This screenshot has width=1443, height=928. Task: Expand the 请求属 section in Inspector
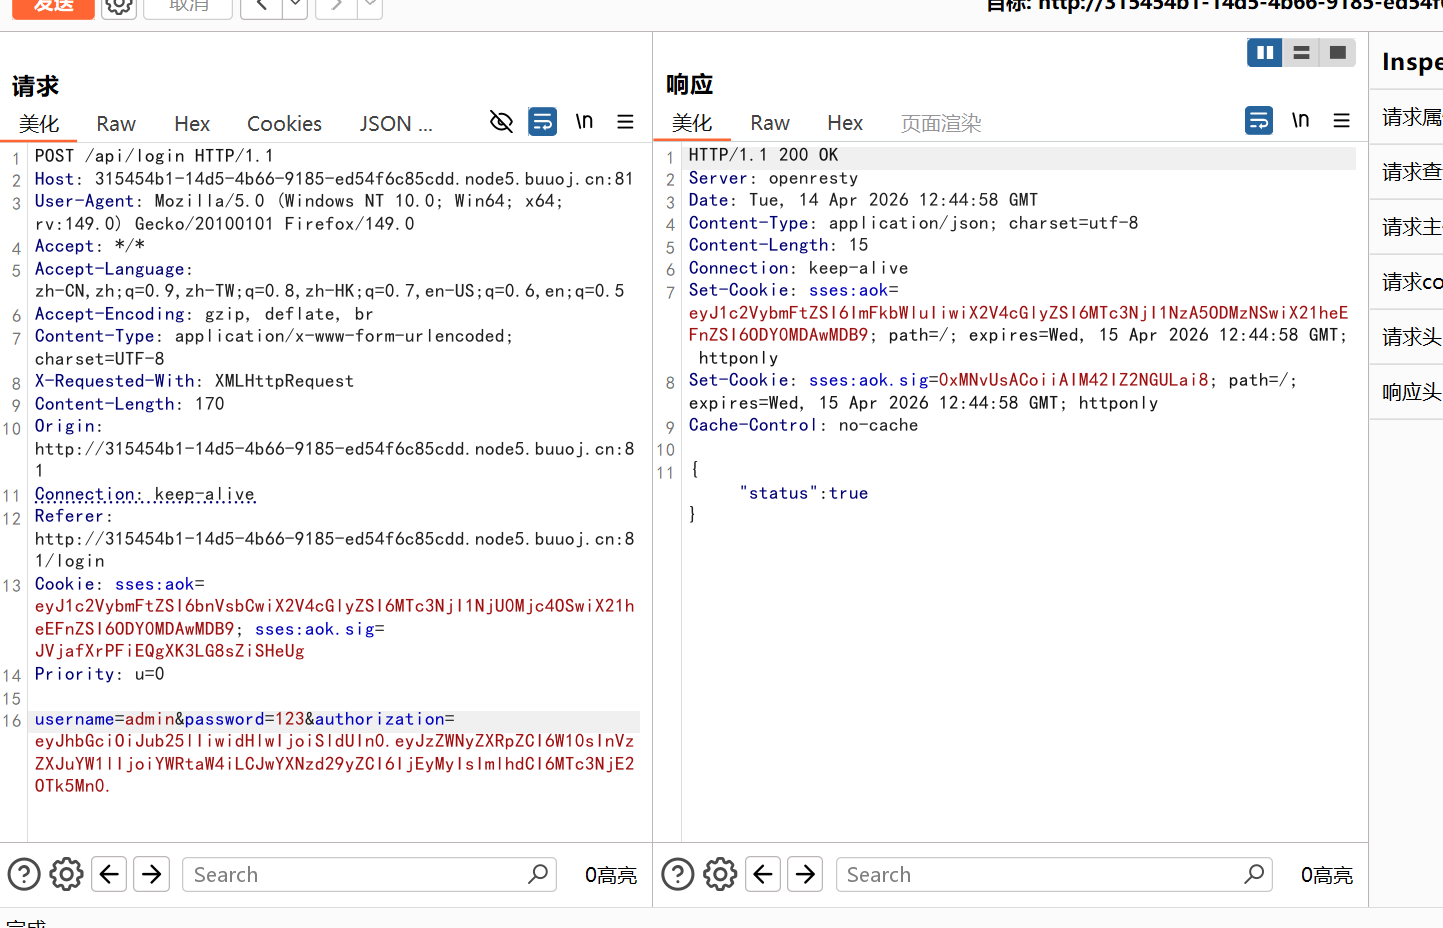(x=1411, y=117)
